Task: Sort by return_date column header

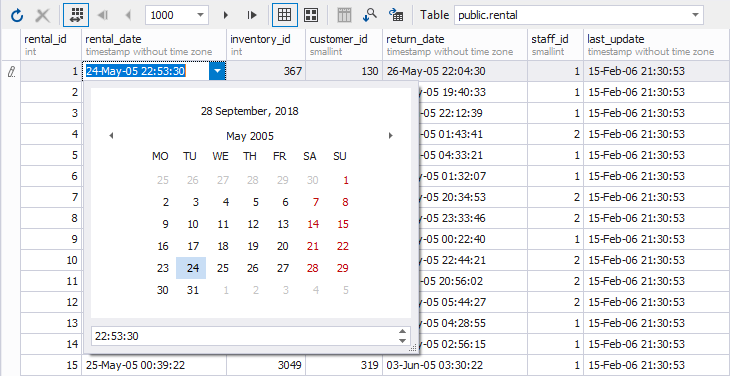Action: pyautogui.click(x=455, y=45)
